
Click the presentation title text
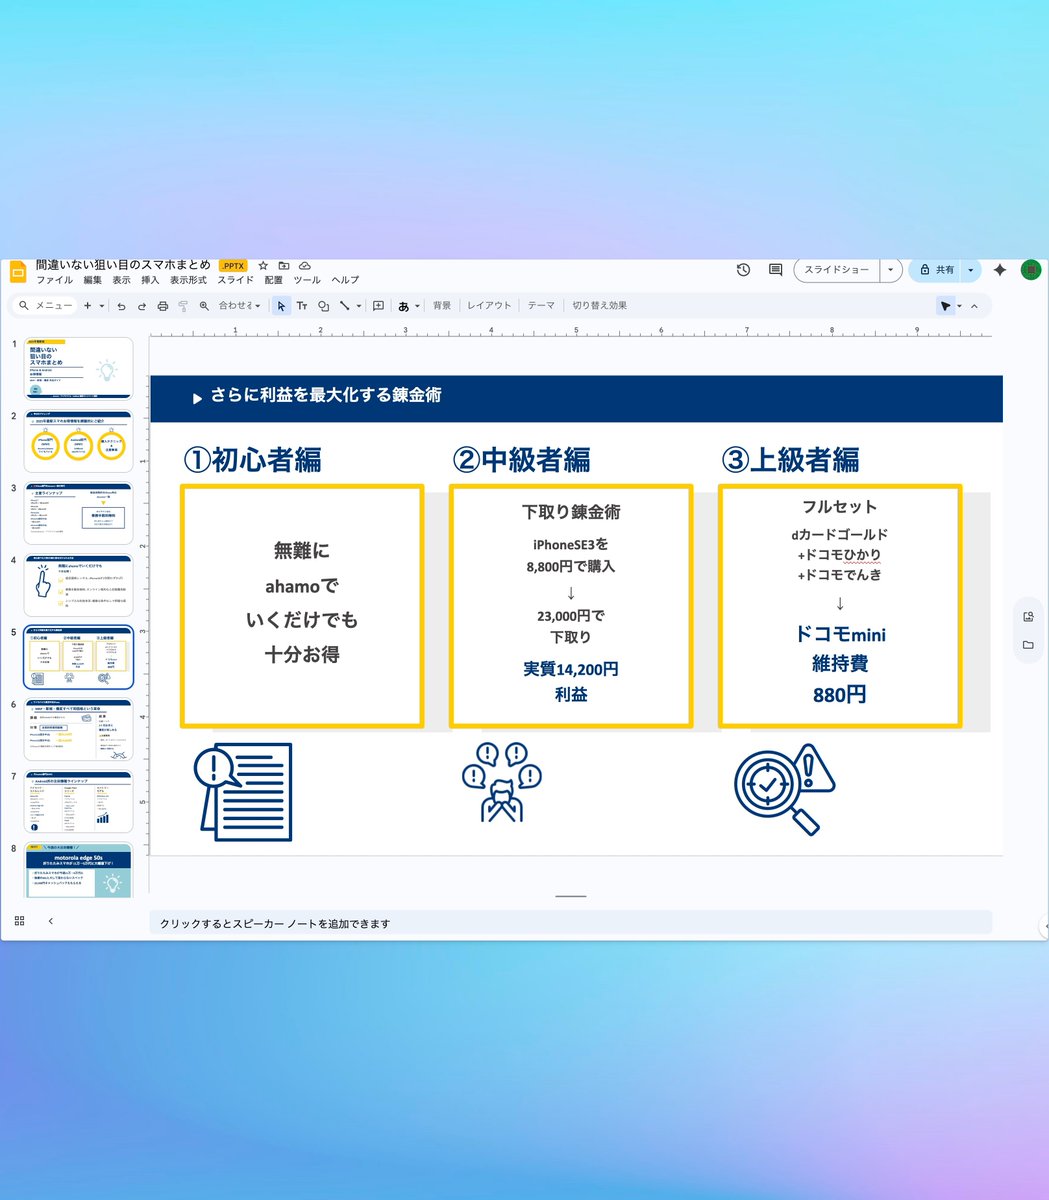123,265
